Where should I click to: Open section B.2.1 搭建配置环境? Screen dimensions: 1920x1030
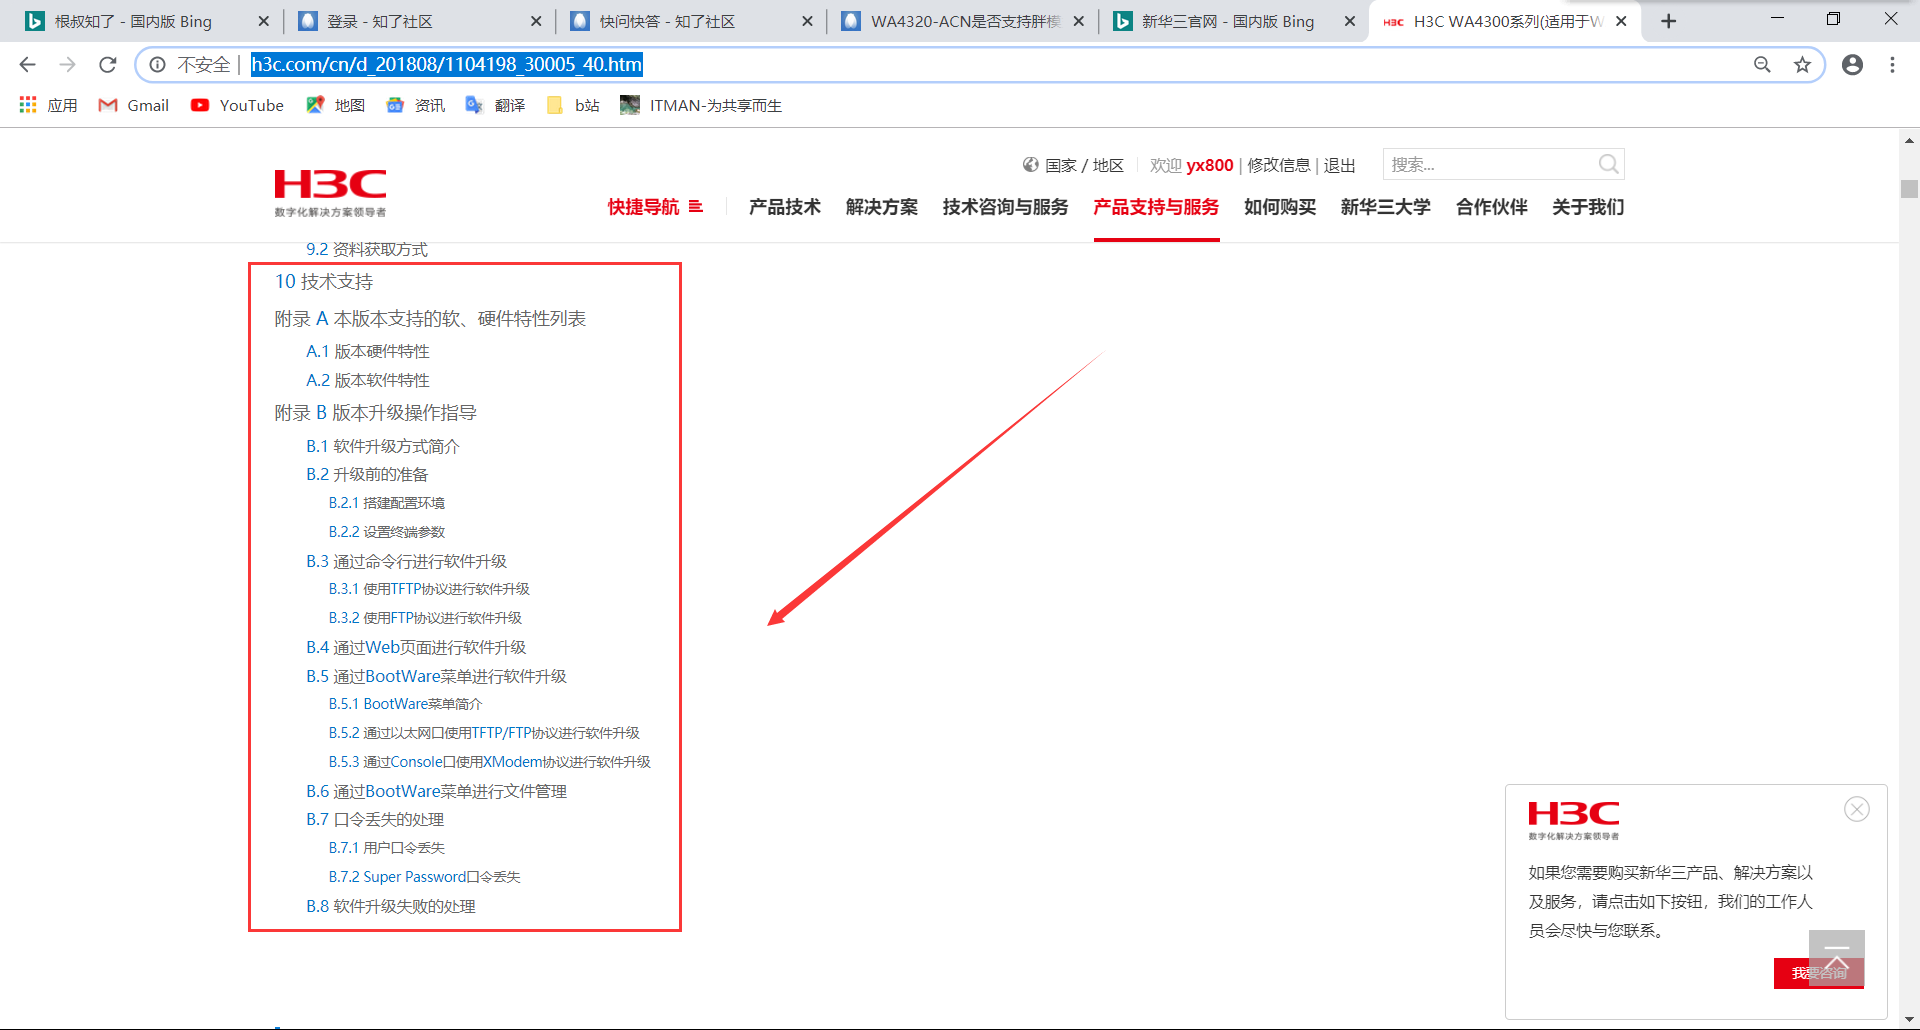pos(387,503)
